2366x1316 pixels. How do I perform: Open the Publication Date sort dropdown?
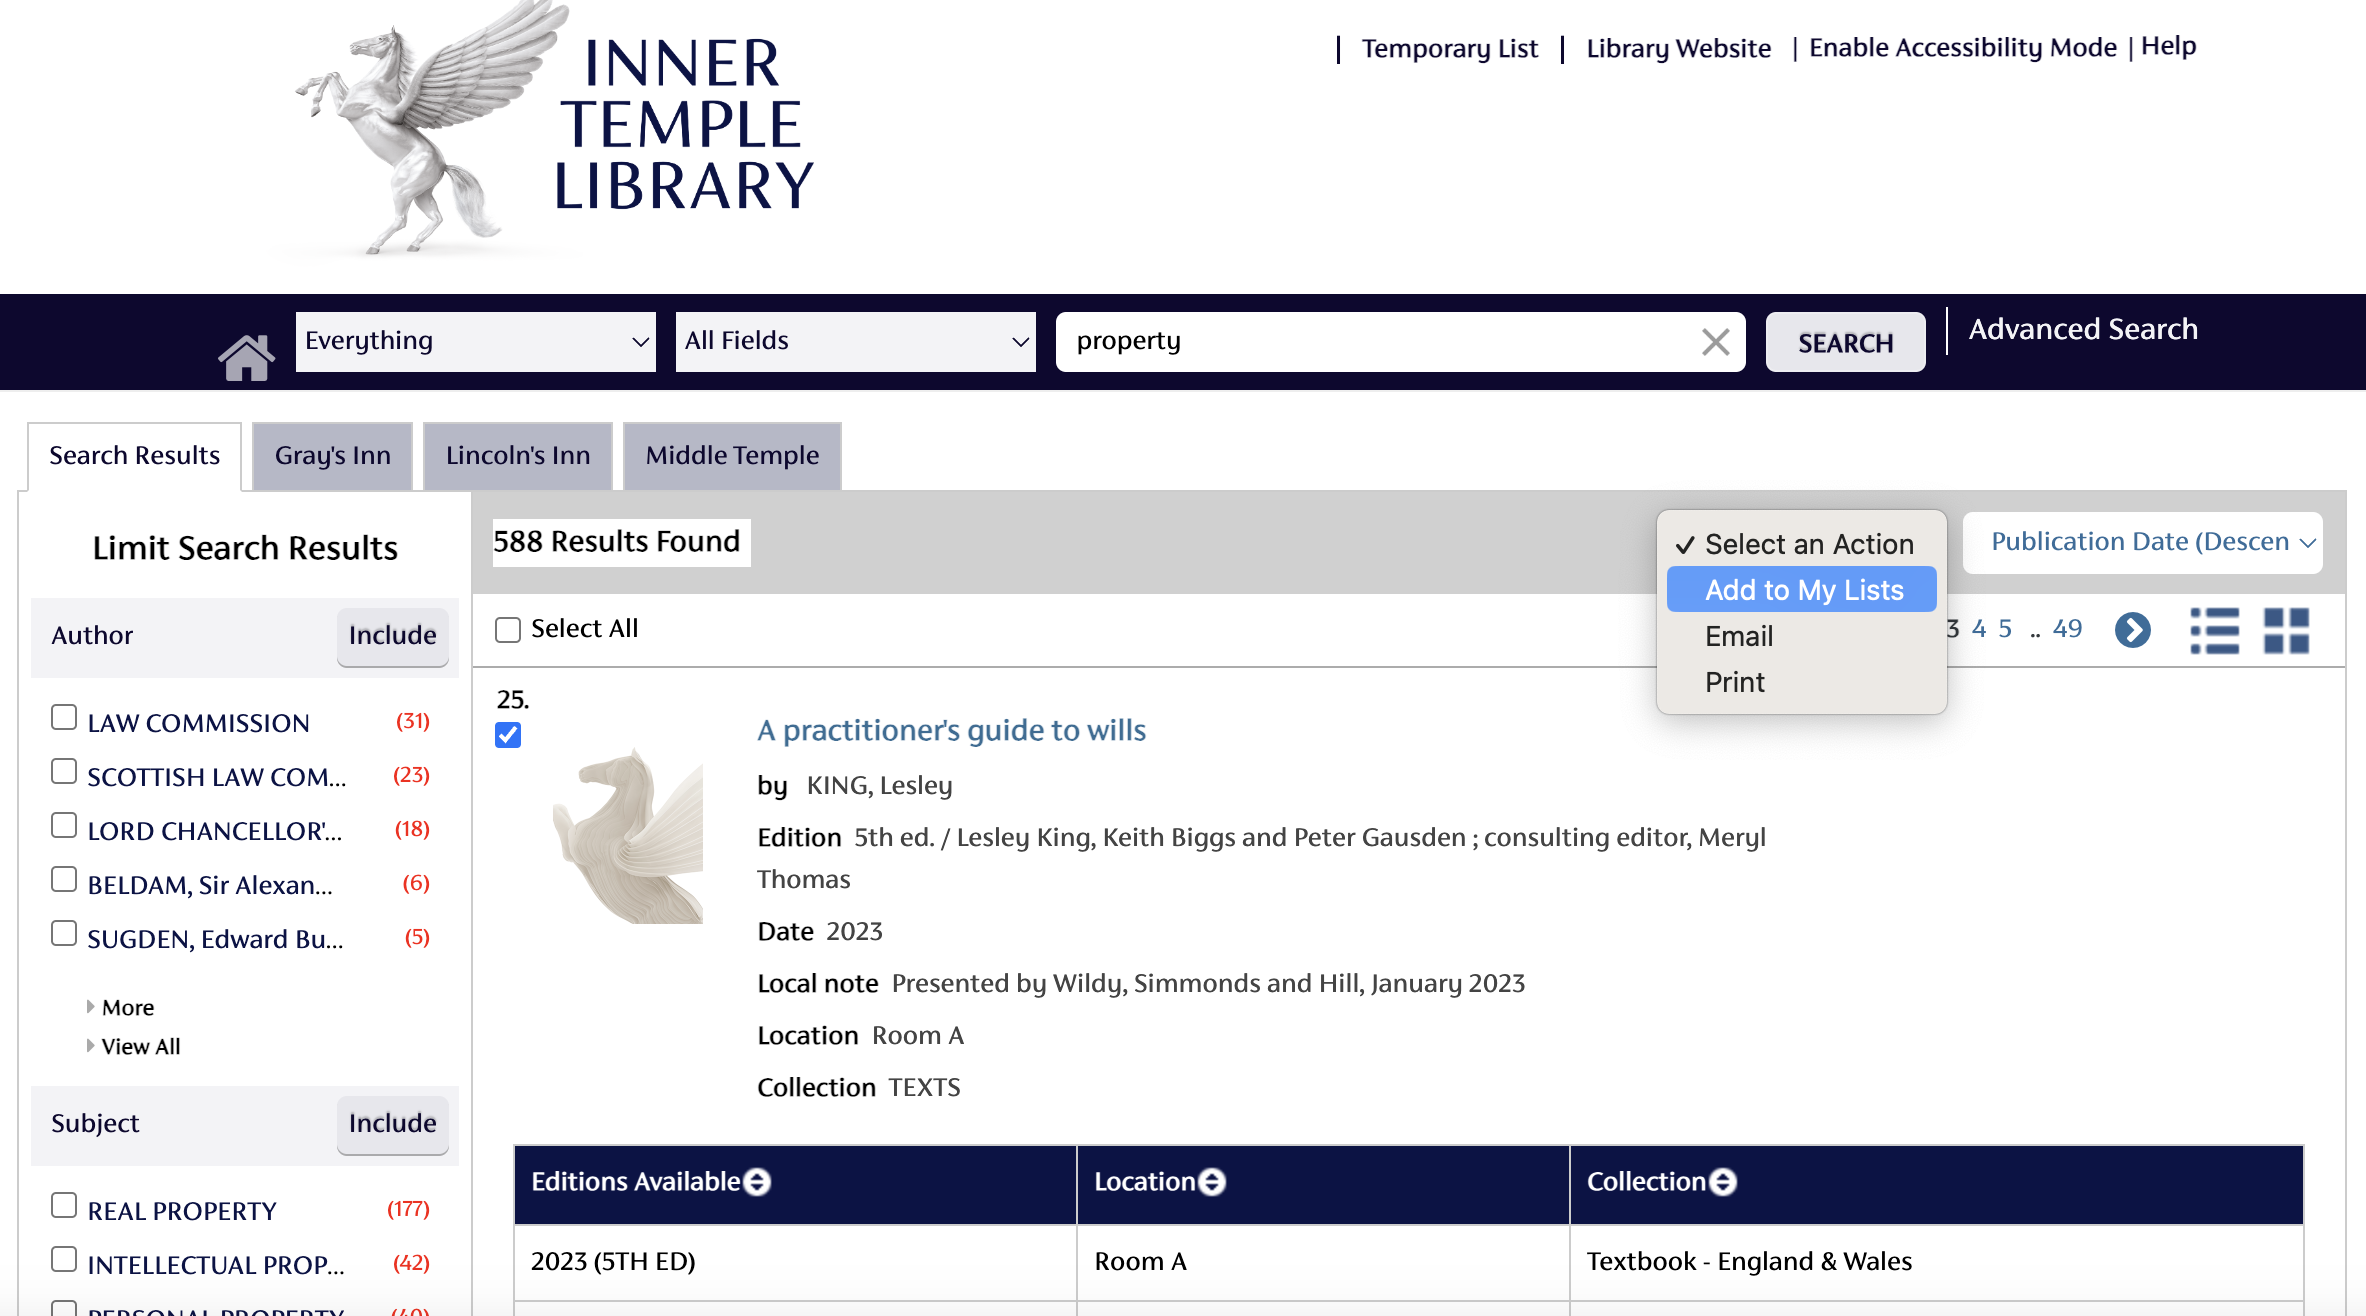pos(2143,543)
